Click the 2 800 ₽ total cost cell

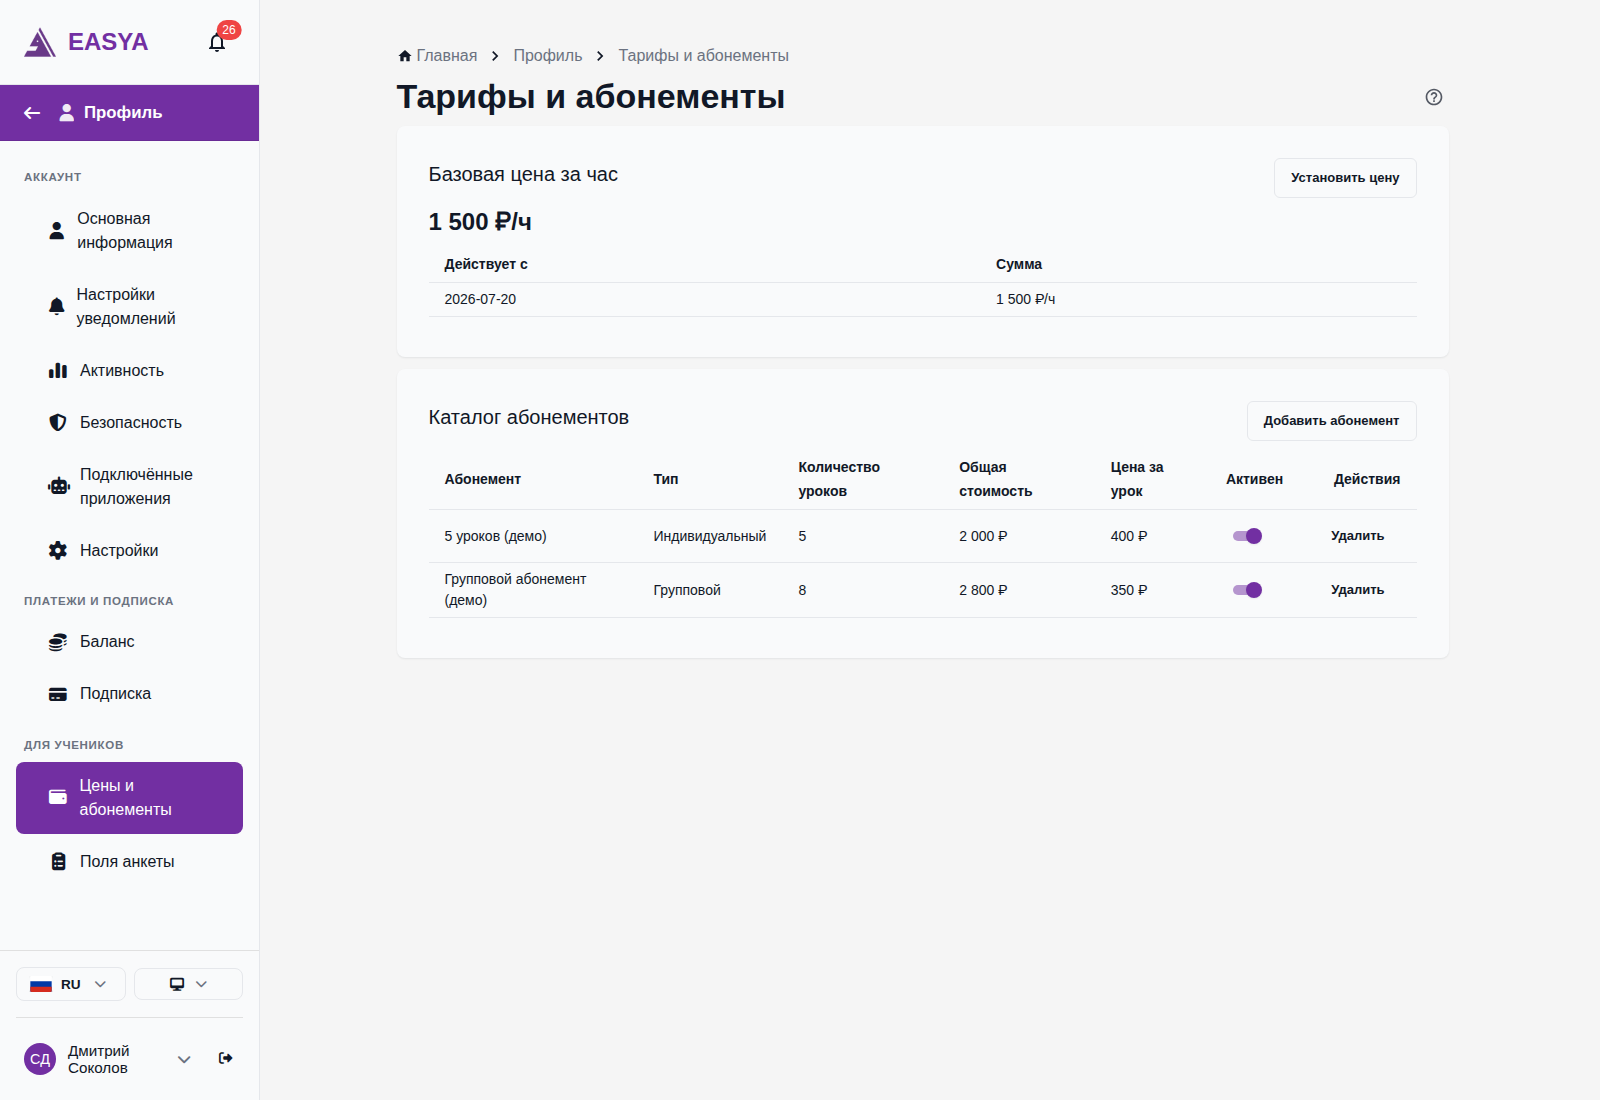(983, 590)
